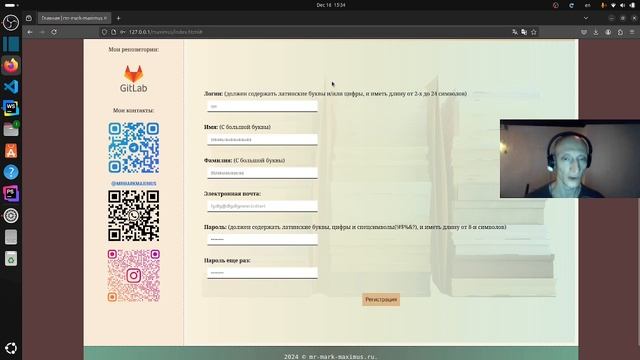Click the Фамилия input field
640x360 pixels.
(262, 173)
